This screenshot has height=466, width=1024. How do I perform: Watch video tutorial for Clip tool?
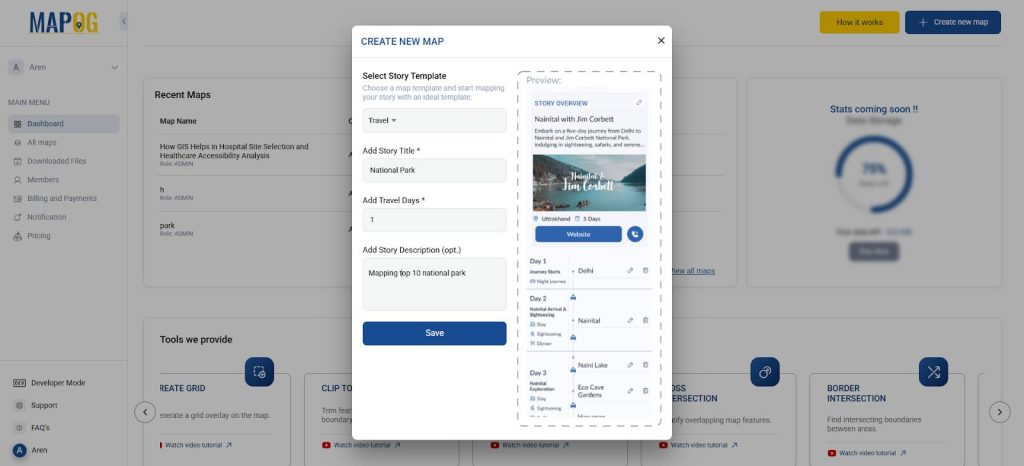361,445
